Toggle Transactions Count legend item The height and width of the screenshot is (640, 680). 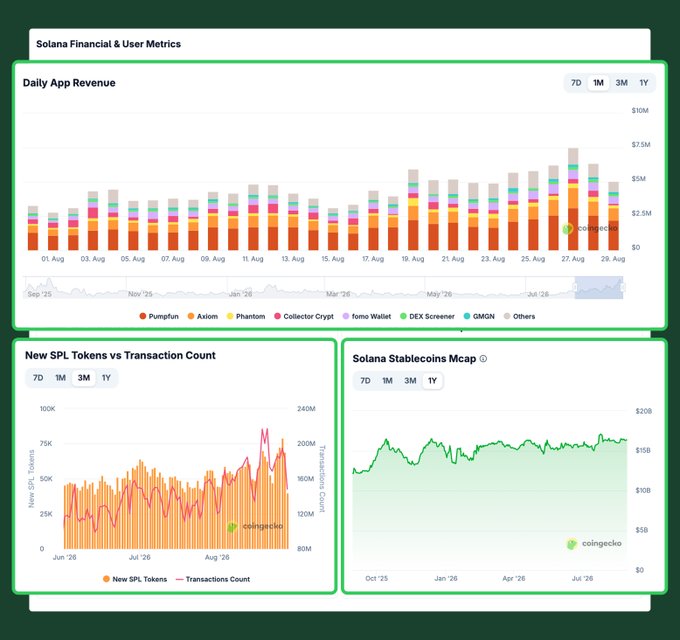pos(213,579)
